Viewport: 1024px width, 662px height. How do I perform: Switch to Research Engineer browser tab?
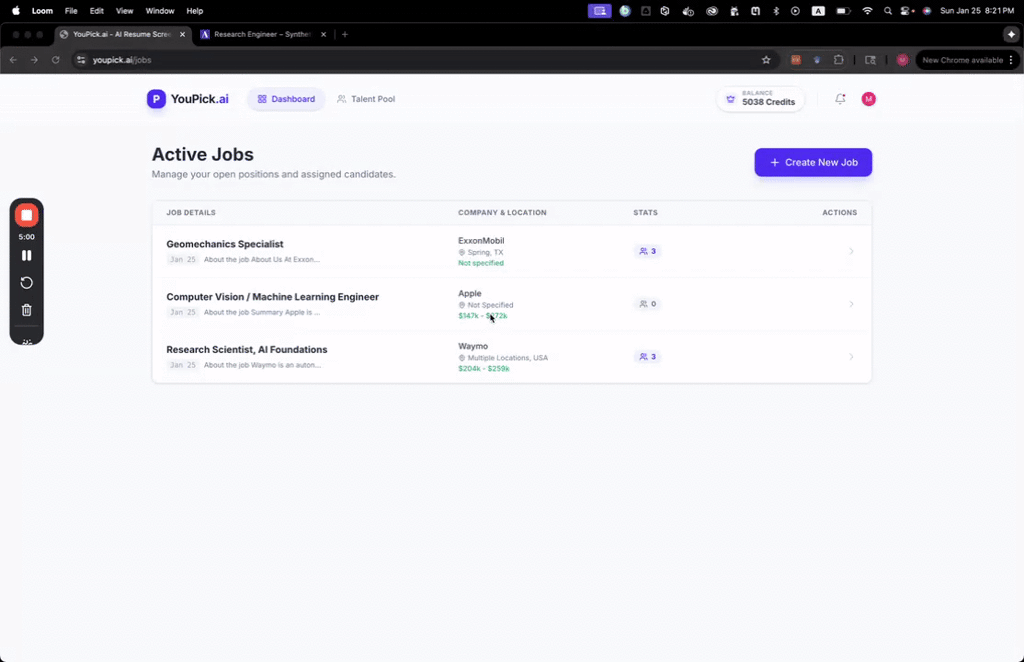point(262,35)
